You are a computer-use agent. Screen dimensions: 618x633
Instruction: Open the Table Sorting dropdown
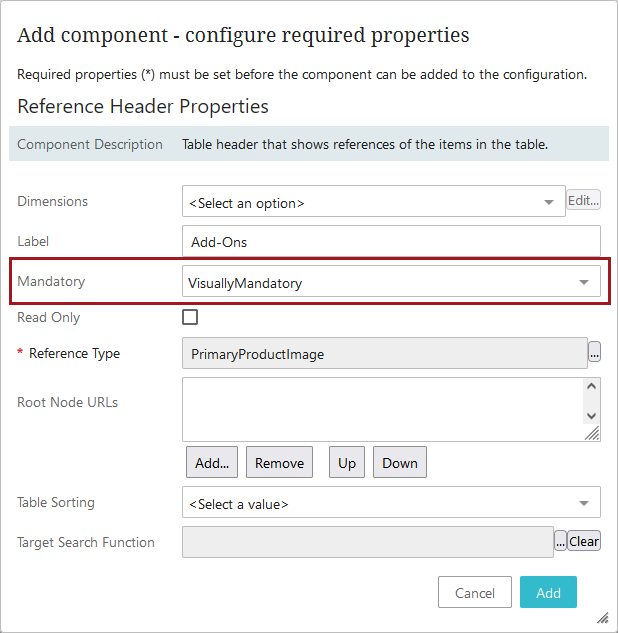pyautogui.click(x=391, y=503)
